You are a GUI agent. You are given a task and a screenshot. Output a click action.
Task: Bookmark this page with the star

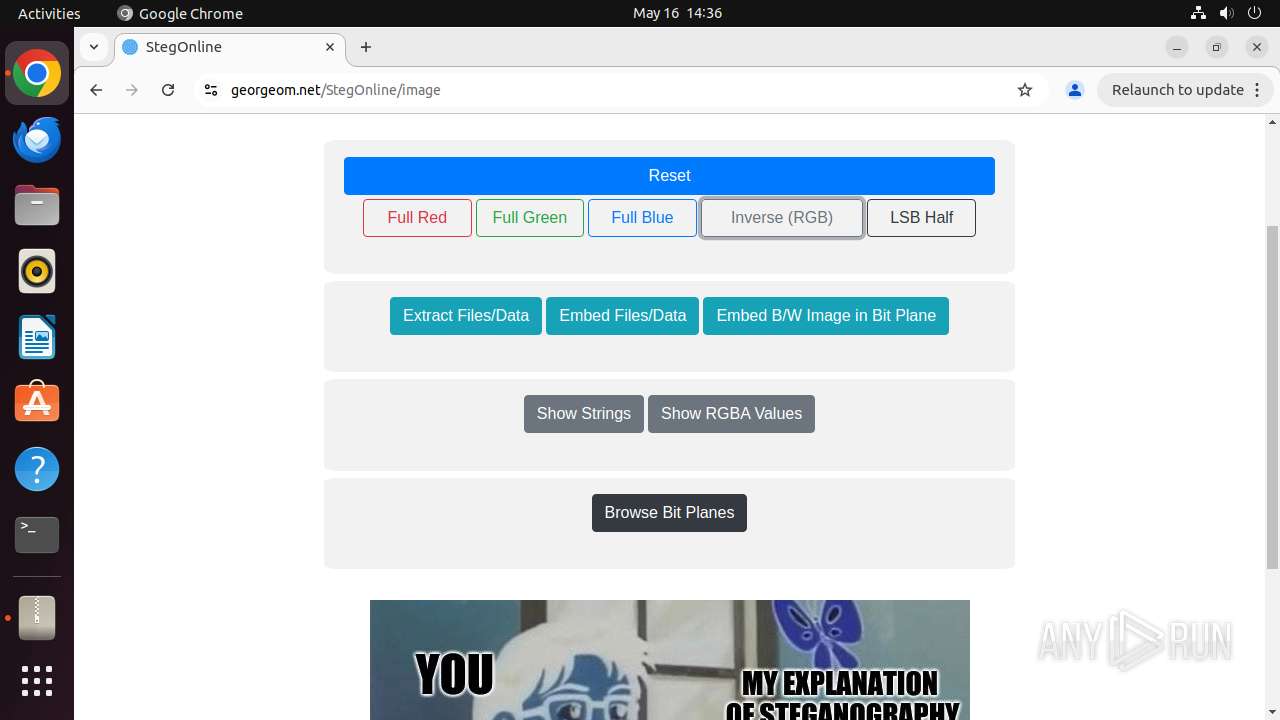pos(1025,90)
